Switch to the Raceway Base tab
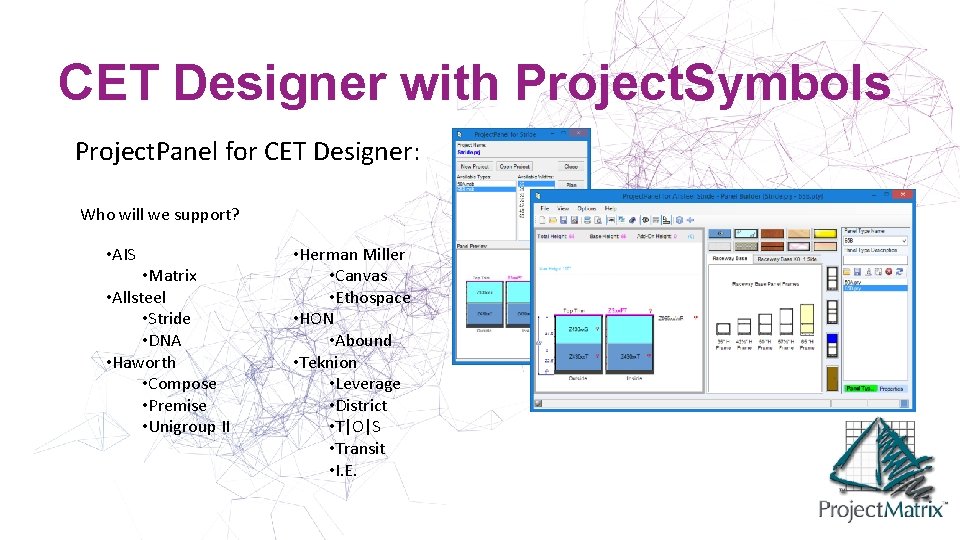 730,259
